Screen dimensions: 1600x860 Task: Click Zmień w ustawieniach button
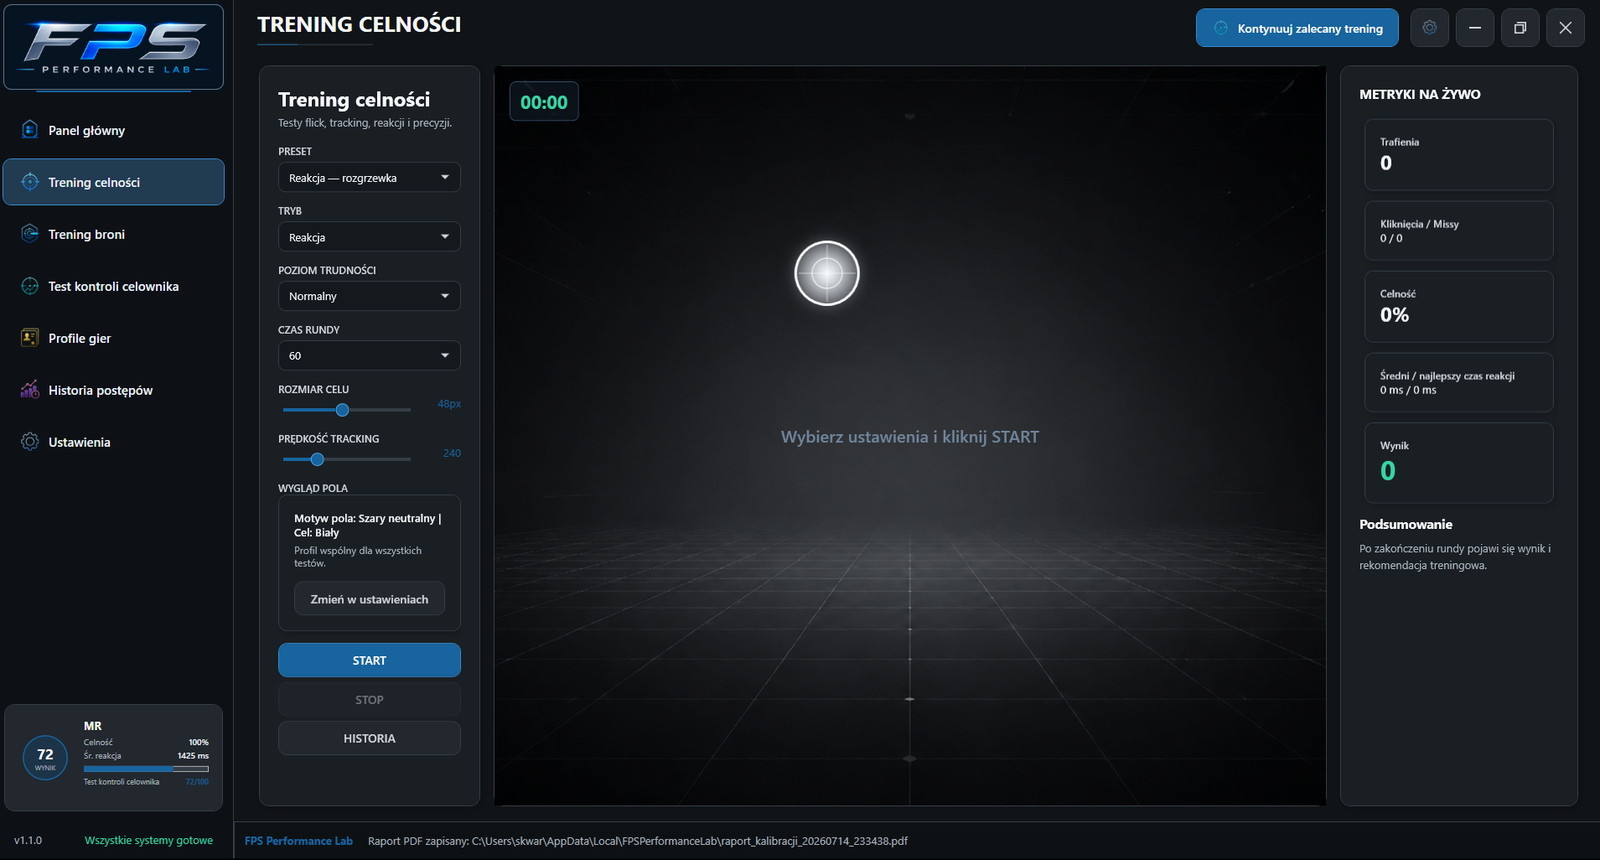(x=369, y=599)
